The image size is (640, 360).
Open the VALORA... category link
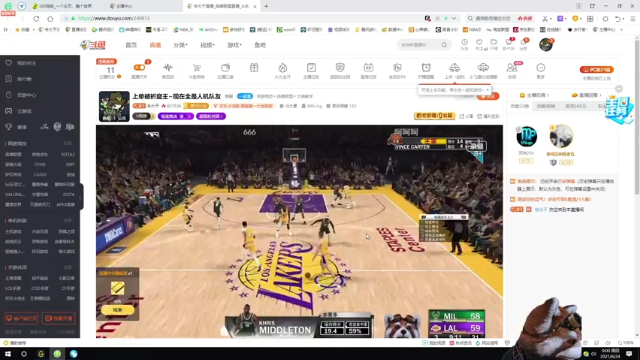tap(15, 194)
